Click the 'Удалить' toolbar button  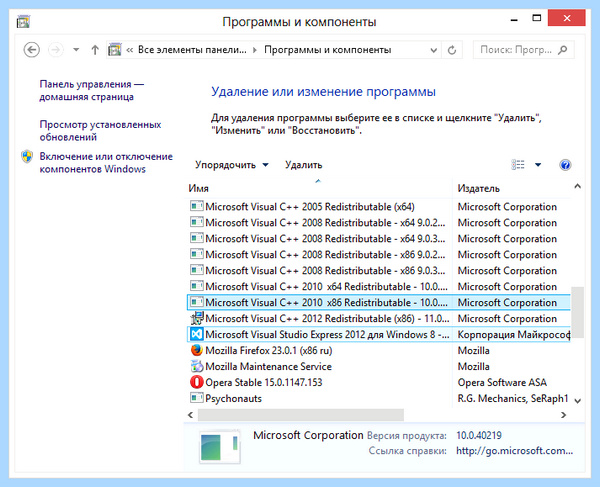tap(304, 165)
